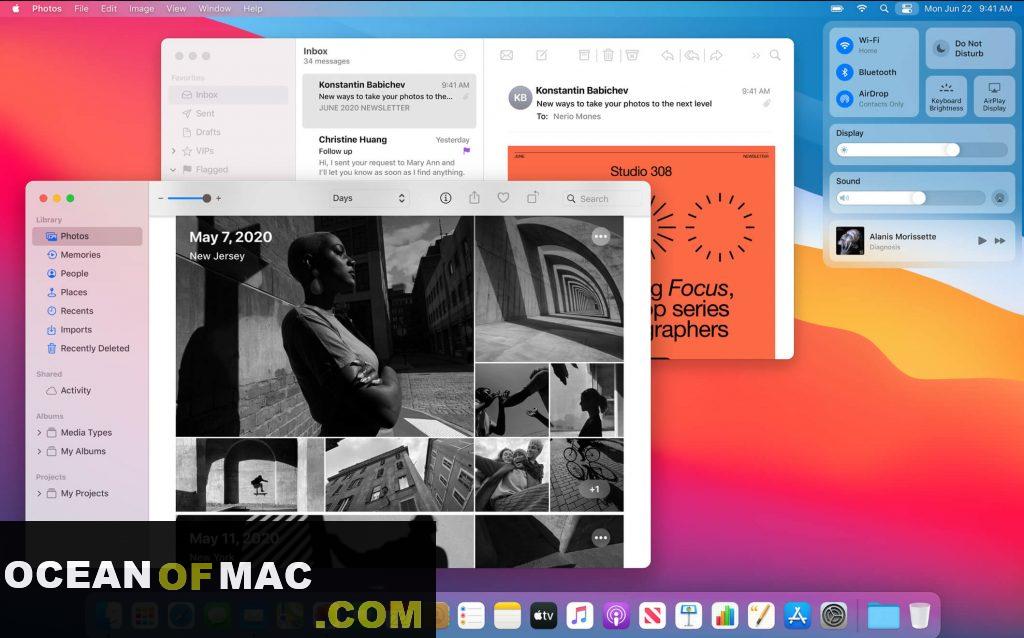Toggle the Control Center icon in menu bar
The image size is (1024, 638).
coord(906,8)
